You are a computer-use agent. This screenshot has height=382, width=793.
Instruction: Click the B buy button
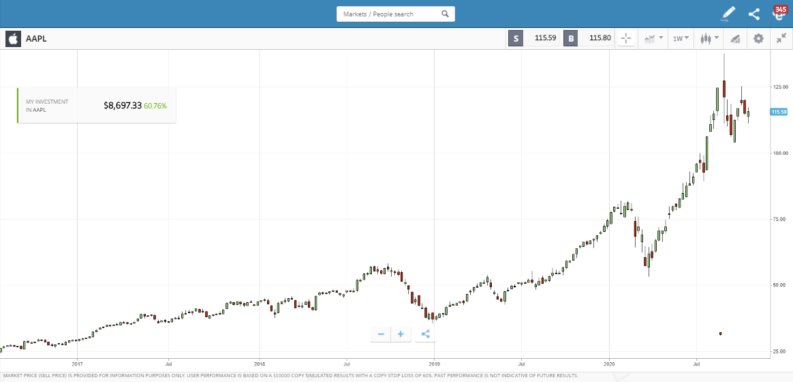[x=570, y=39]
